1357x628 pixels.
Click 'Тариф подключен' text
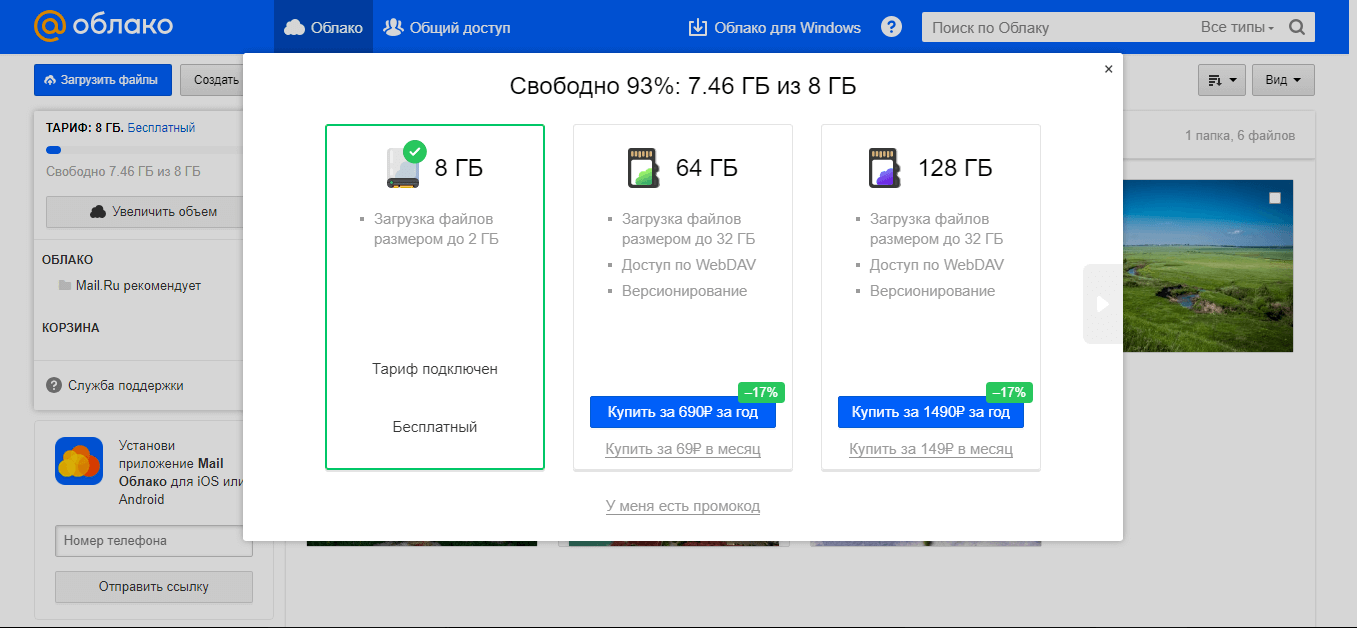point(435,369)
